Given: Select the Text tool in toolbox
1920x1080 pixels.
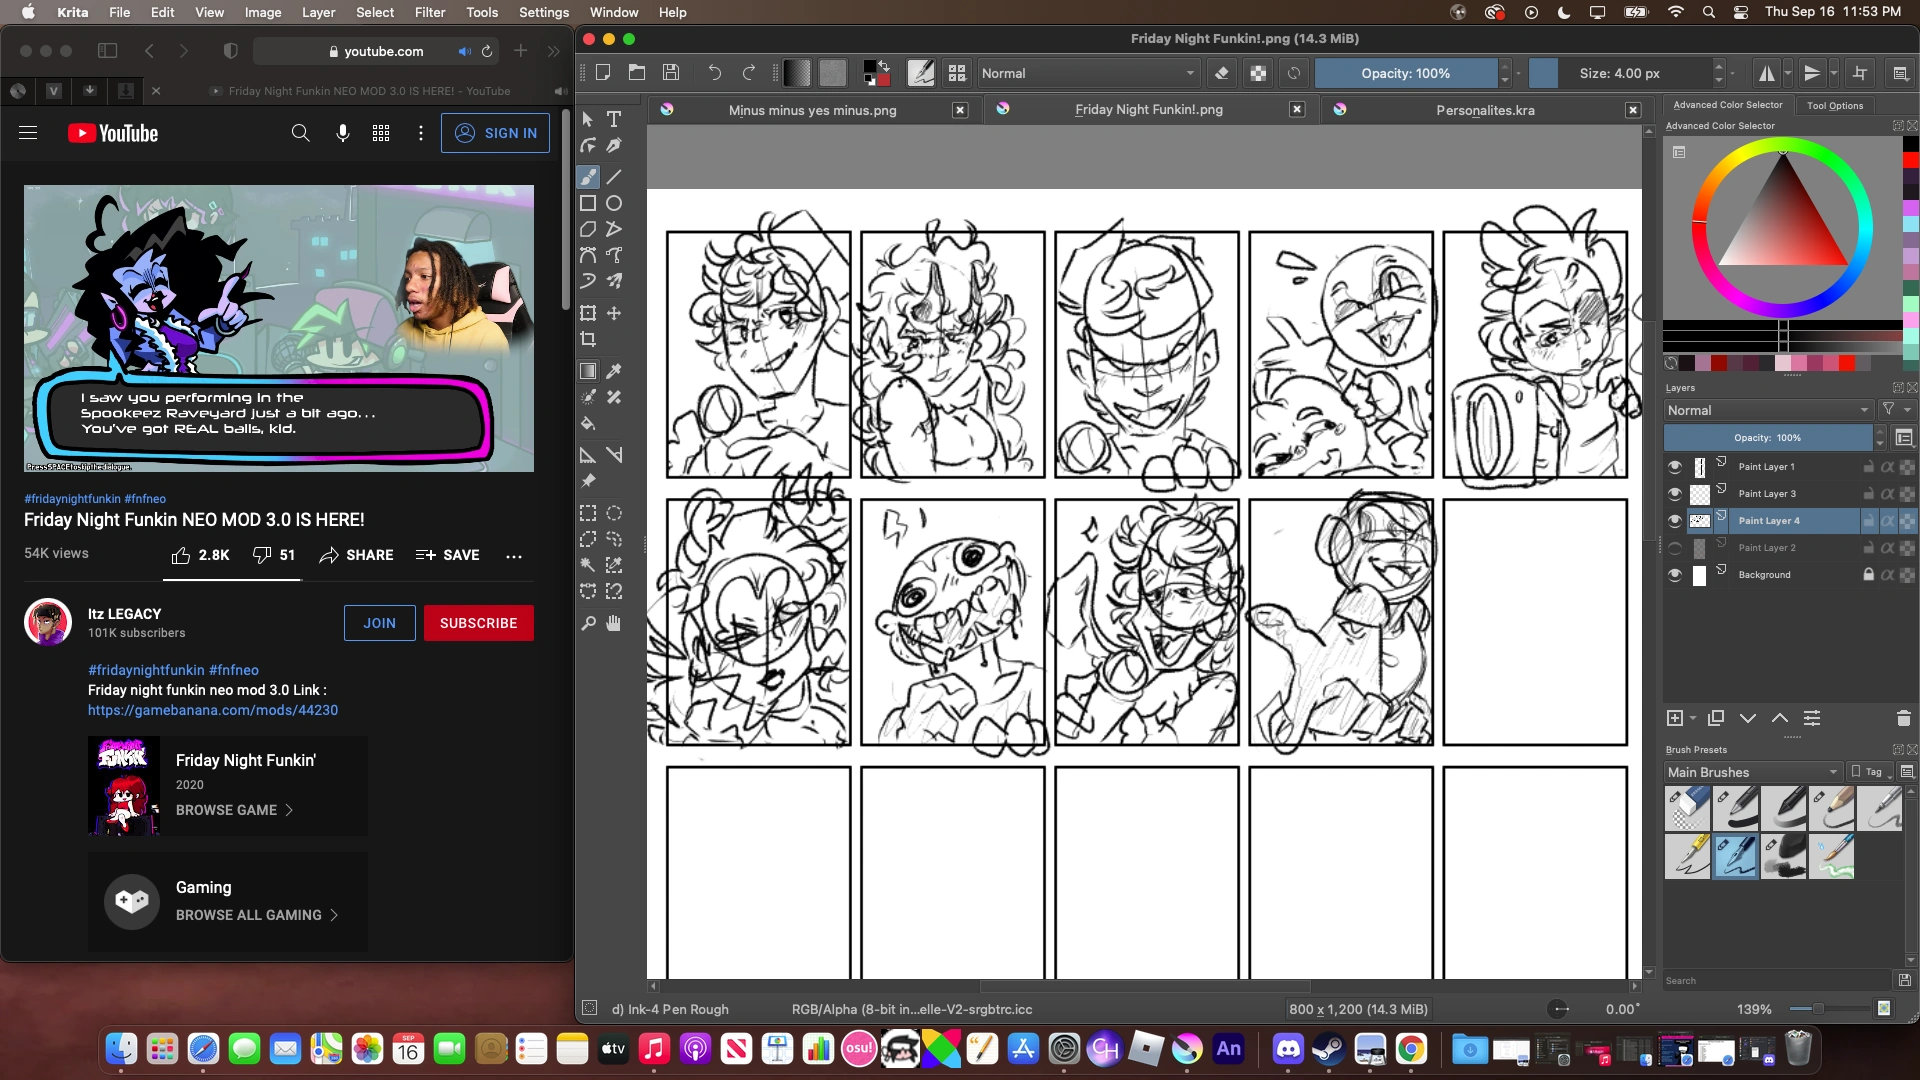Looking at the screenshot, I should pyautogui.click(x=614, y=119).
